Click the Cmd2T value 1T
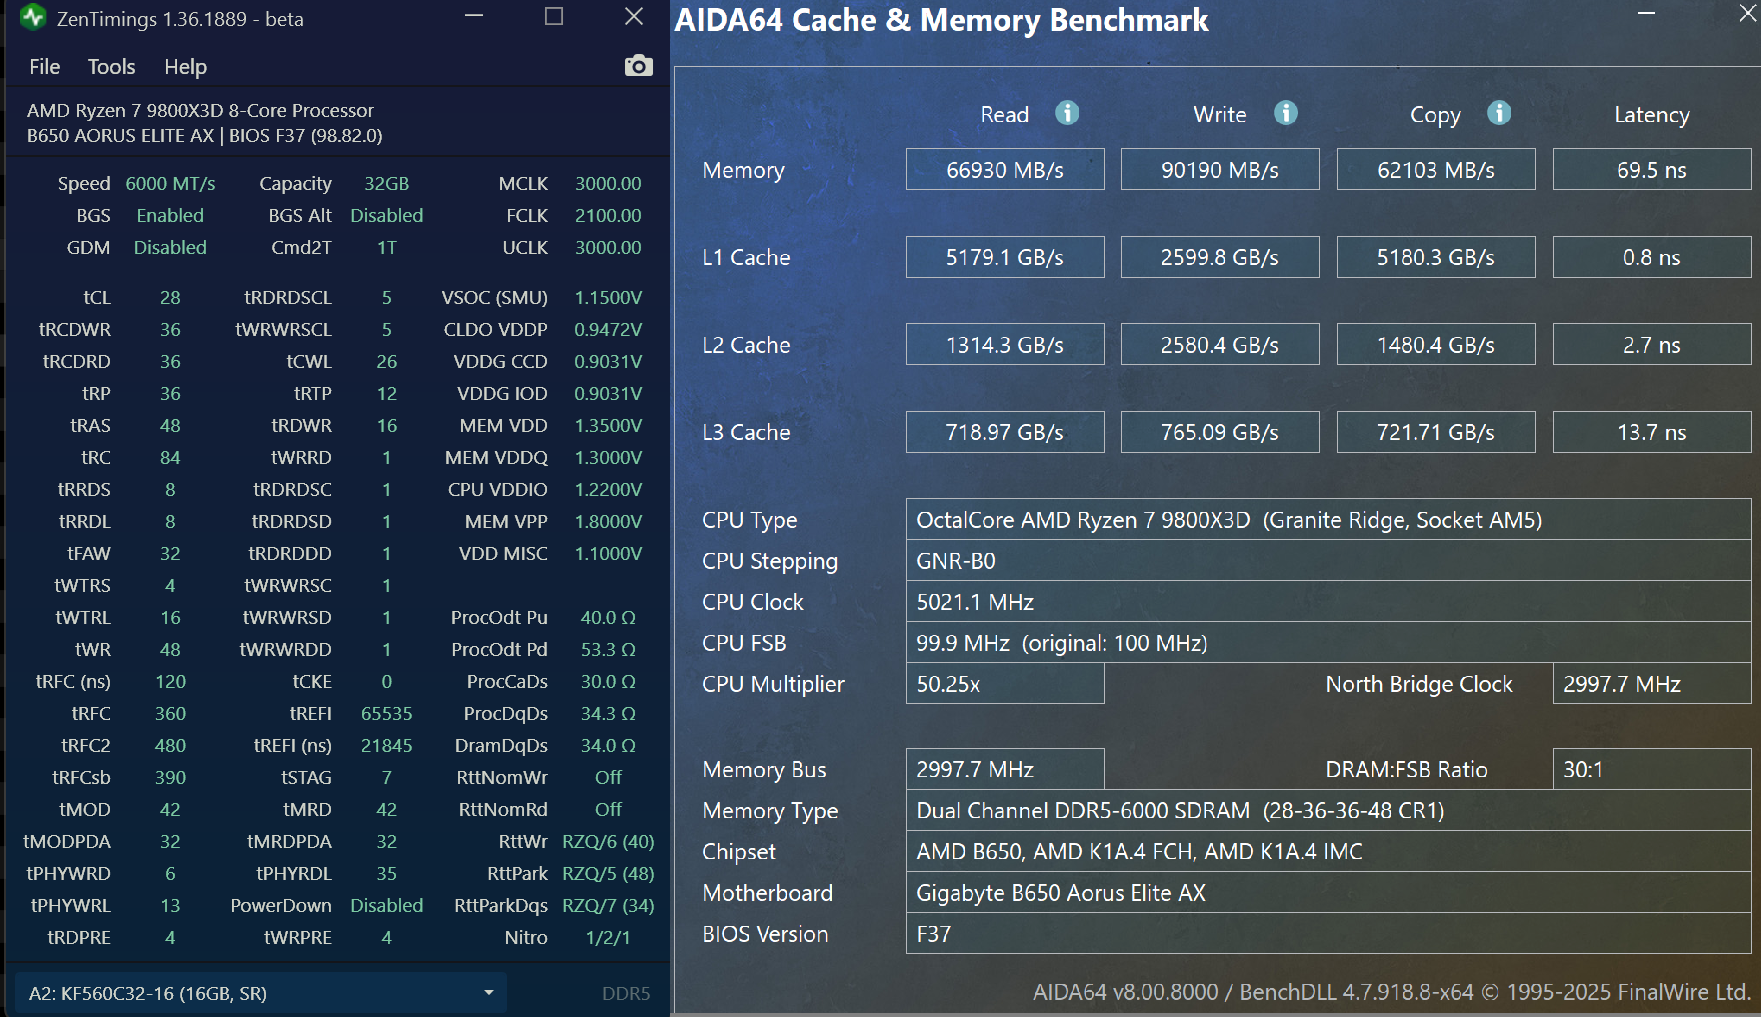Image resolution: width=1761 pixels, height=1017 pixels. pyautogui.click(x=386, y=247)
